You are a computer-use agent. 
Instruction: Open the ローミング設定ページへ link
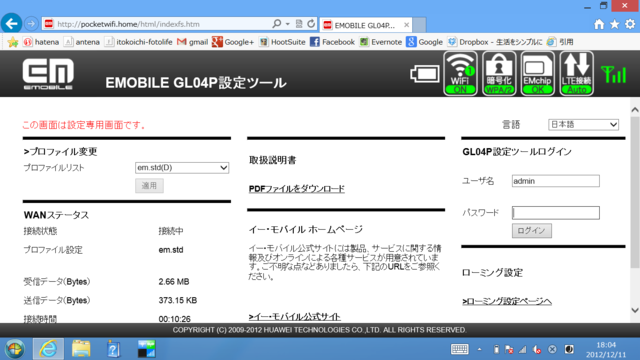[x=507, y=301]
